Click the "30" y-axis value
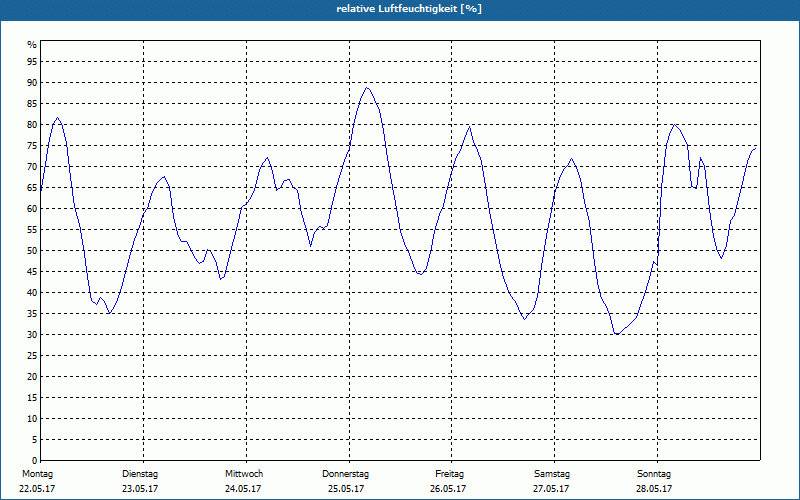 [x=32, y=335]
